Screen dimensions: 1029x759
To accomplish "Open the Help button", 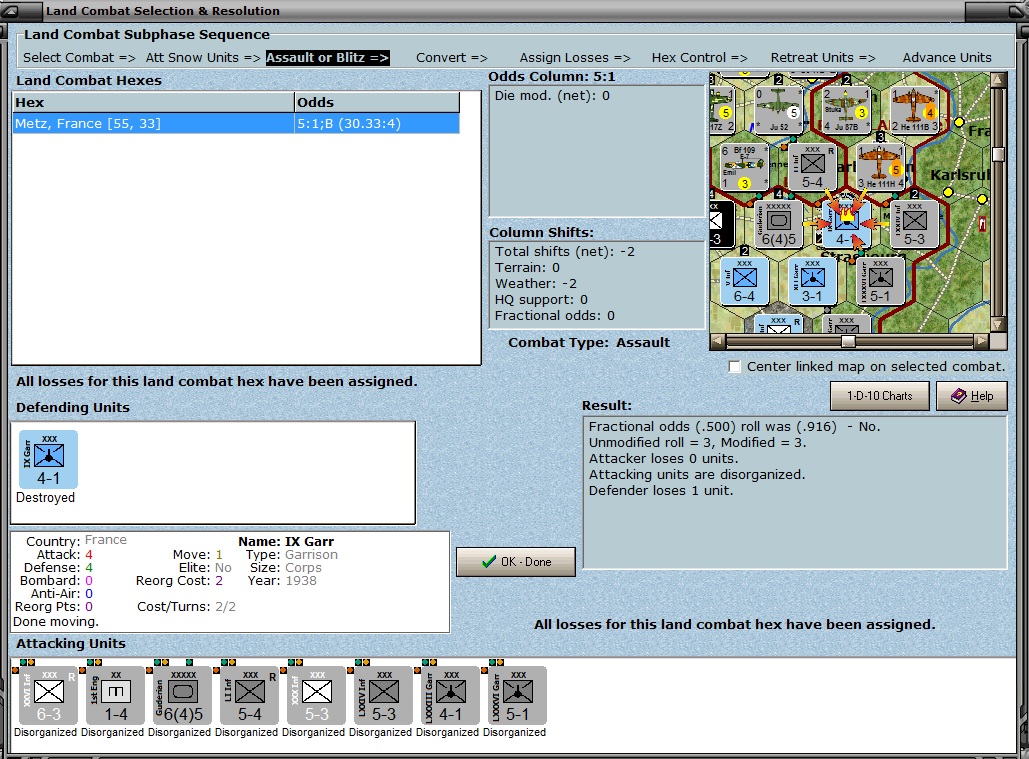I will [972, 396].
